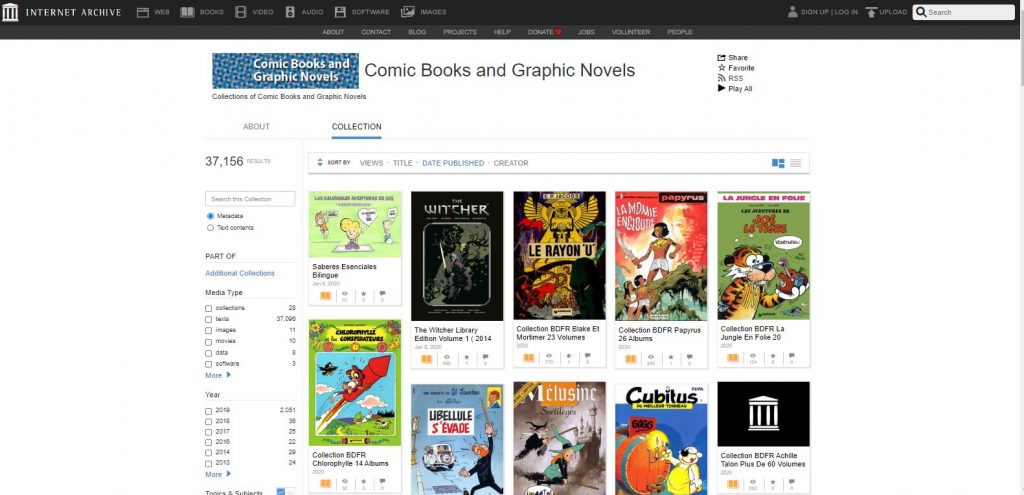
Task: Check the data media type checkbox
Action: point(208,353)
